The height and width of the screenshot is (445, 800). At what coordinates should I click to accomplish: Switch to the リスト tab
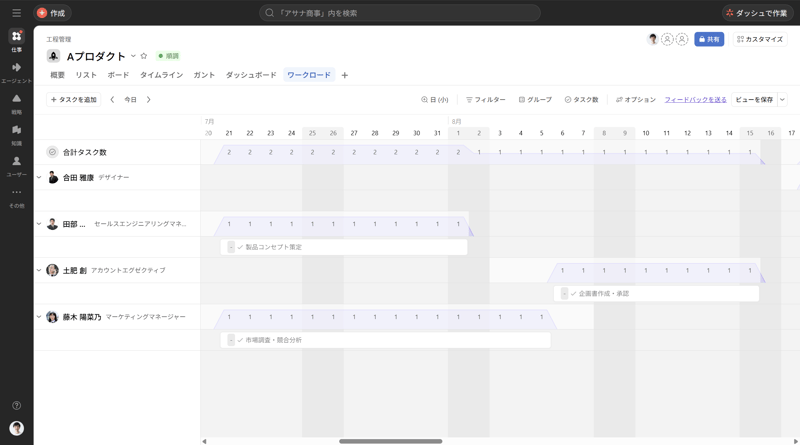point(86,75)
